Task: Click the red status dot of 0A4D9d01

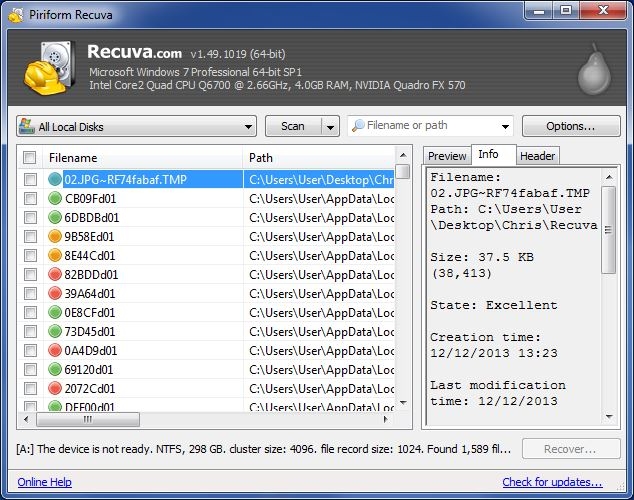Action: point(55,350)
